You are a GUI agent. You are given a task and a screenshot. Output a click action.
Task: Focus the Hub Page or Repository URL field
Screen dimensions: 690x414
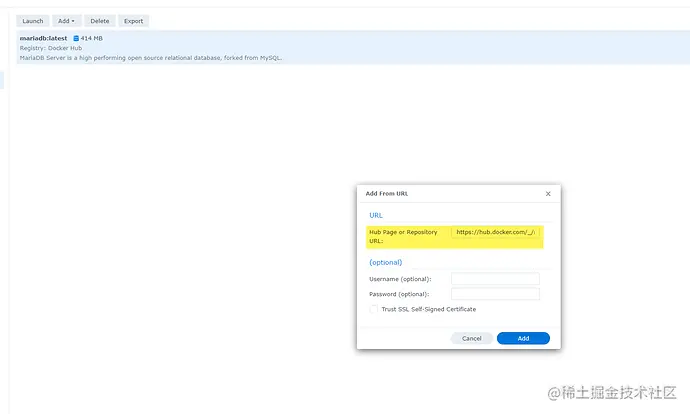coord(495,232)
